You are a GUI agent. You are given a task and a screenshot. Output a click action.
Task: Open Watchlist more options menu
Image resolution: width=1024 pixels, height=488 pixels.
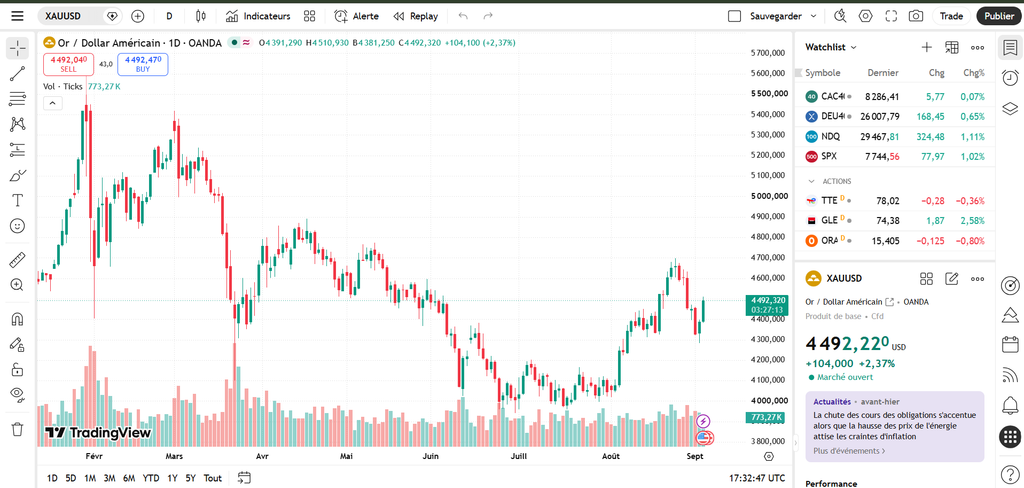pyautogui.click(x=977, y=47)
